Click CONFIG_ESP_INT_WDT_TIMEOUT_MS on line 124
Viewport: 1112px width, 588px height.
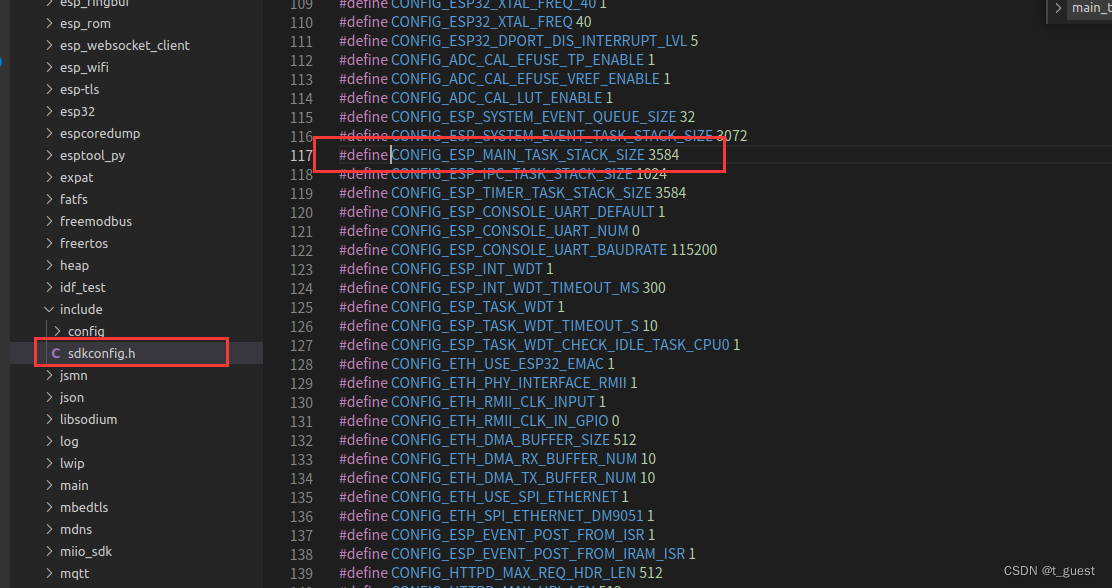[515, 288]
